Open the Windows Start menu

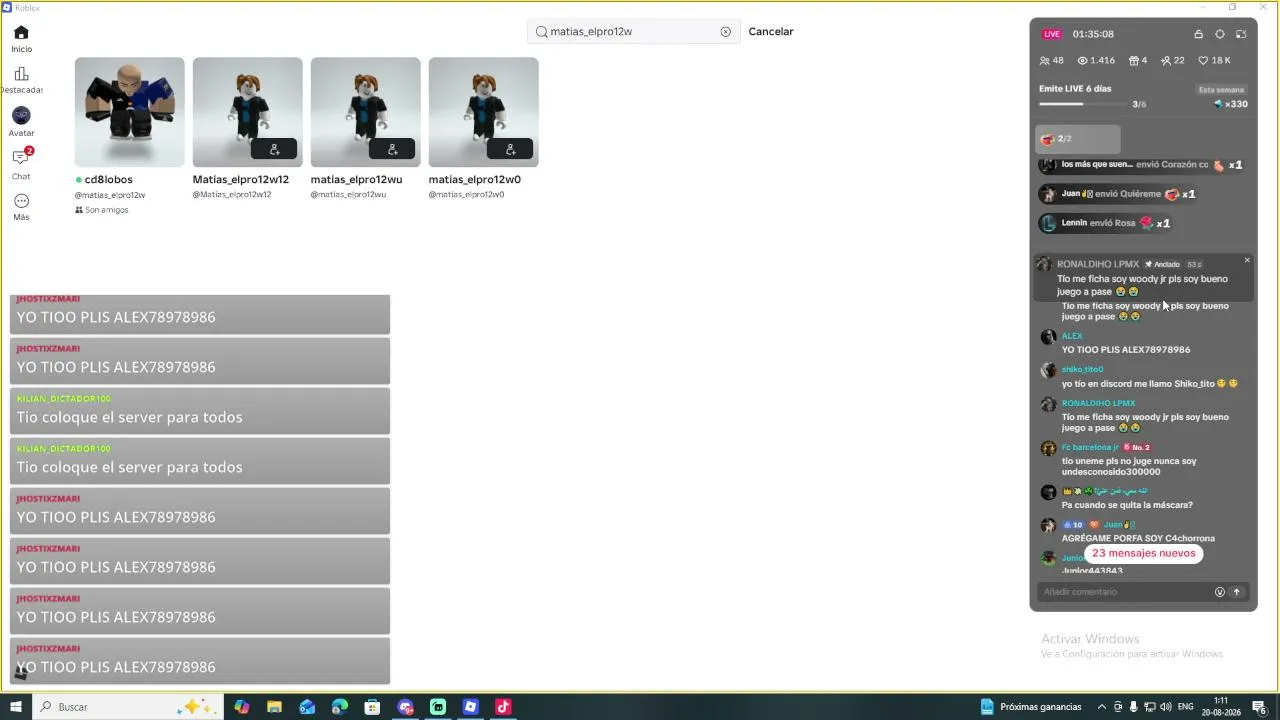click(x=16, y=707)
